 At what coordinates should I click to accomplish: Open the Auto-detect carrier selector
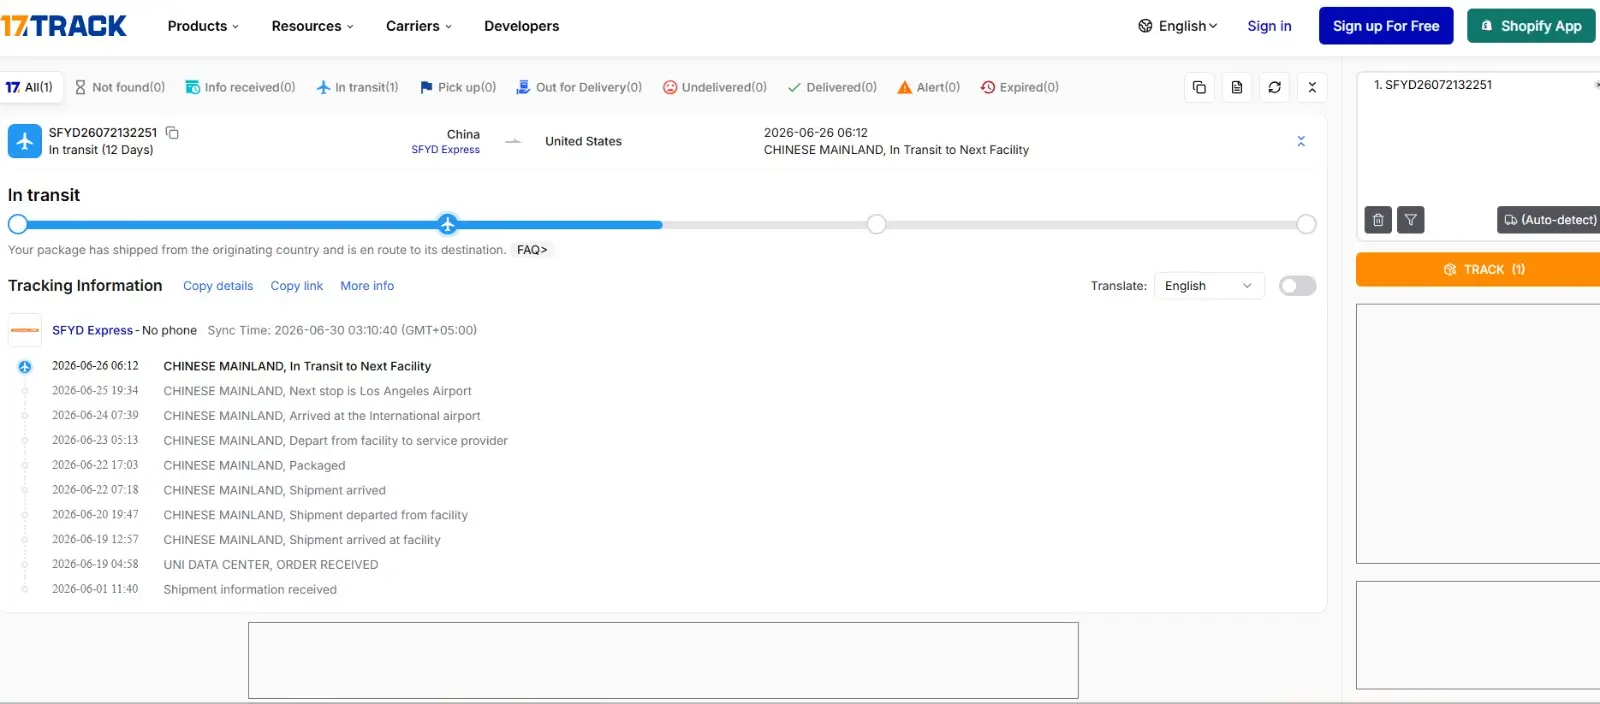[x=1549, y=220]
